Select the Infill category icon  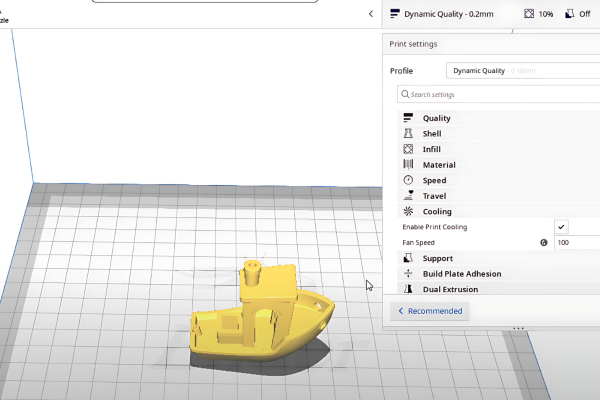(408, 149)
